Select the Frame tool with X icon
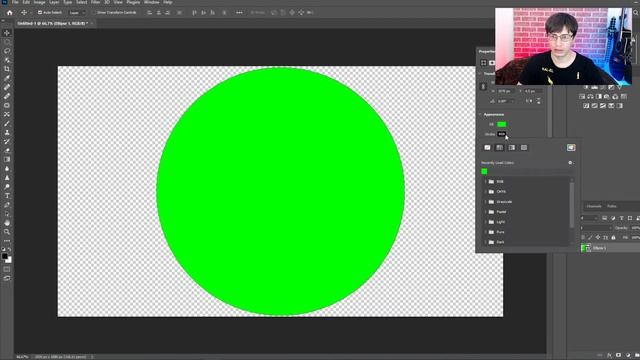 click(x=7, y=114)
